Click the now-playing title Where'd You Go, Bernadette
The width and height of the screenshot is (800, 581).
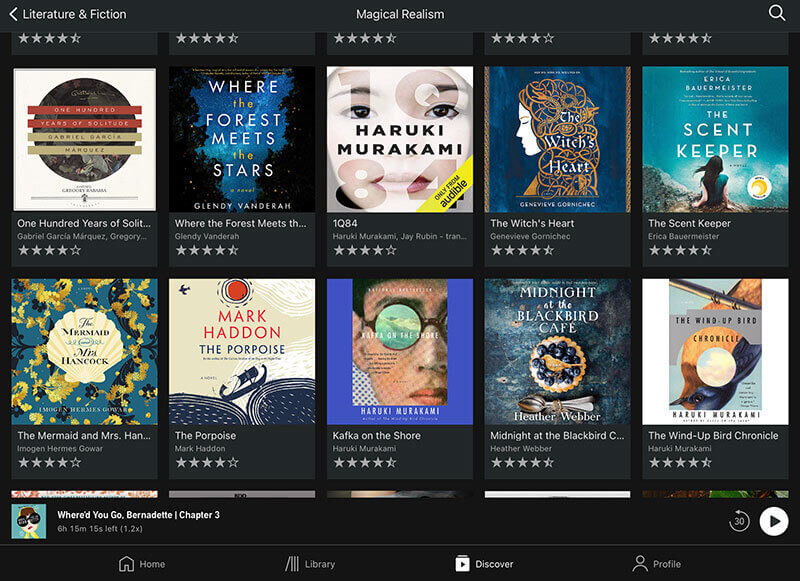pyautogui.click(x=138, y=515)
